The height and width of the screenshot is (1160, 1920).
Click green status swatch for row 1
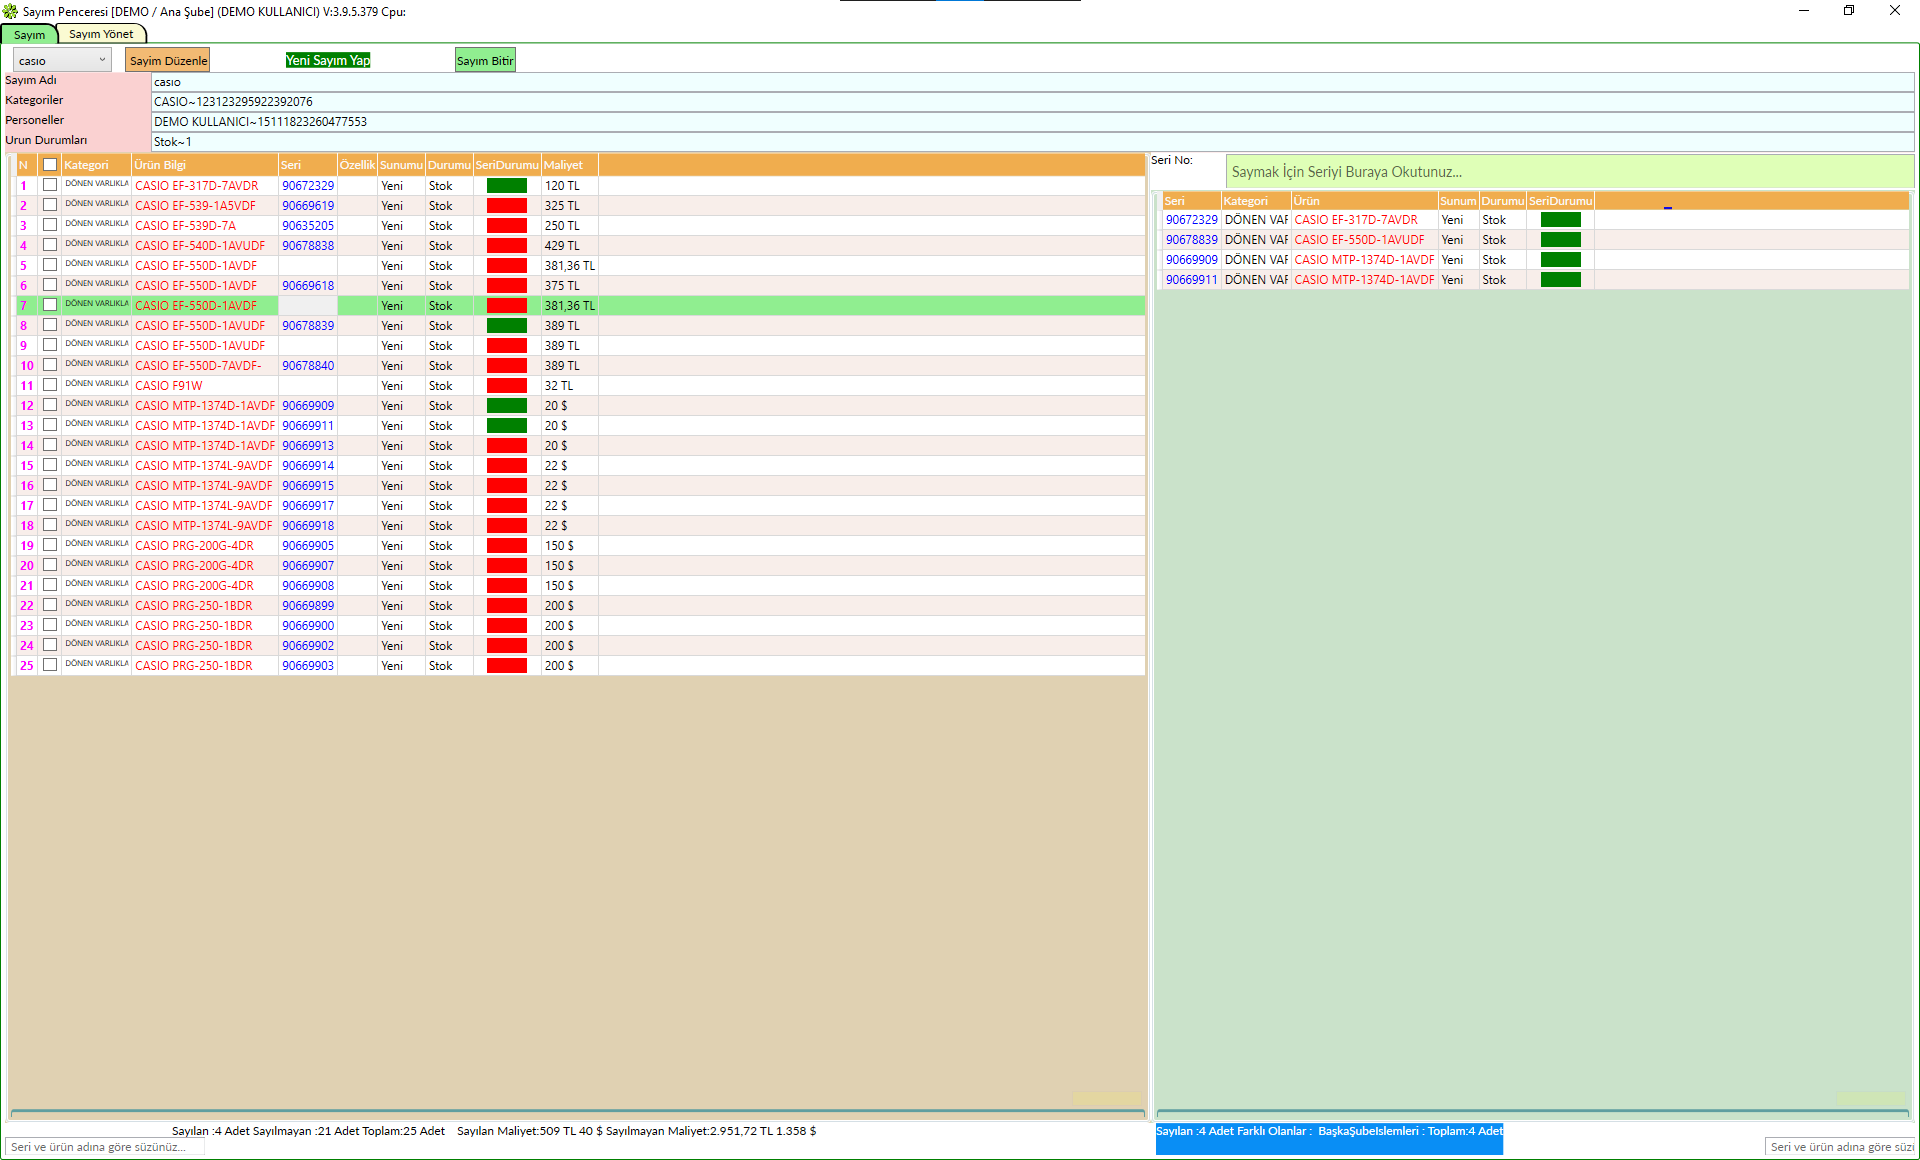(x=507, y=186)
